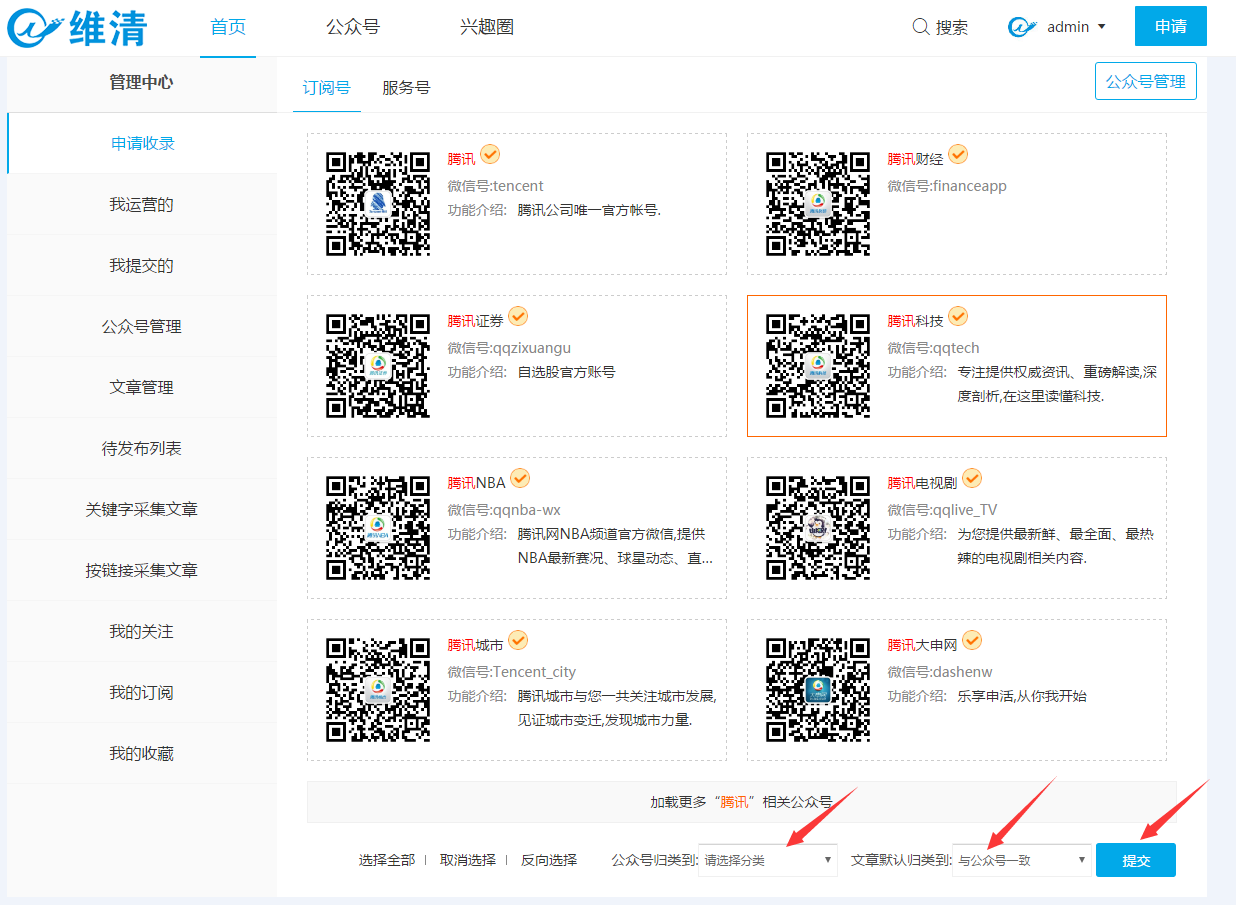Screen dimensions: 1236x905
Task: Open 我的收藏 in the sidebar
Action: pos(142,753)
